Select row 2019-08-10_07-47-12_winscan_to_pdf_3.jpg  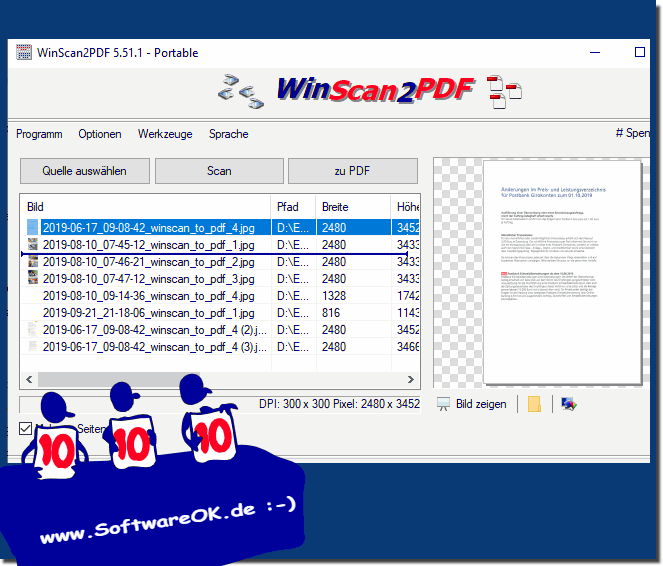[x=221, y=279]
